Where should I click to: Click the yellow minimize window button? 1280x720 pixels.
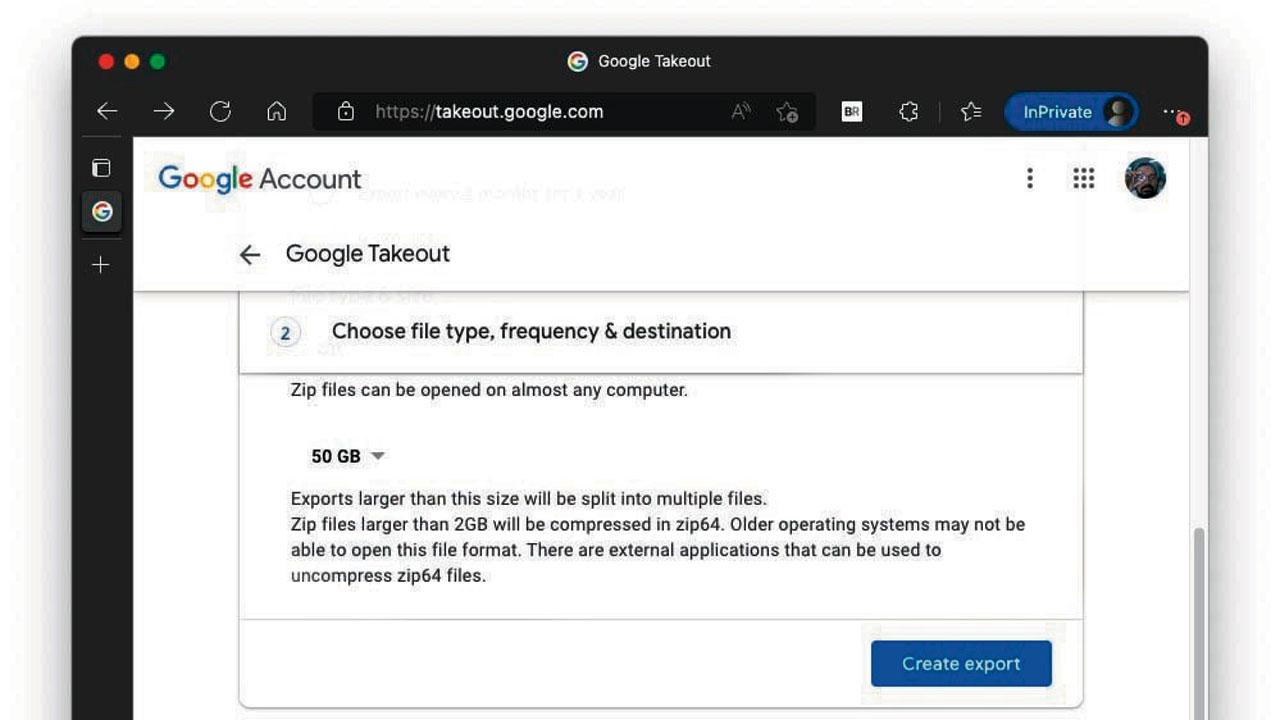coord(132,62)
